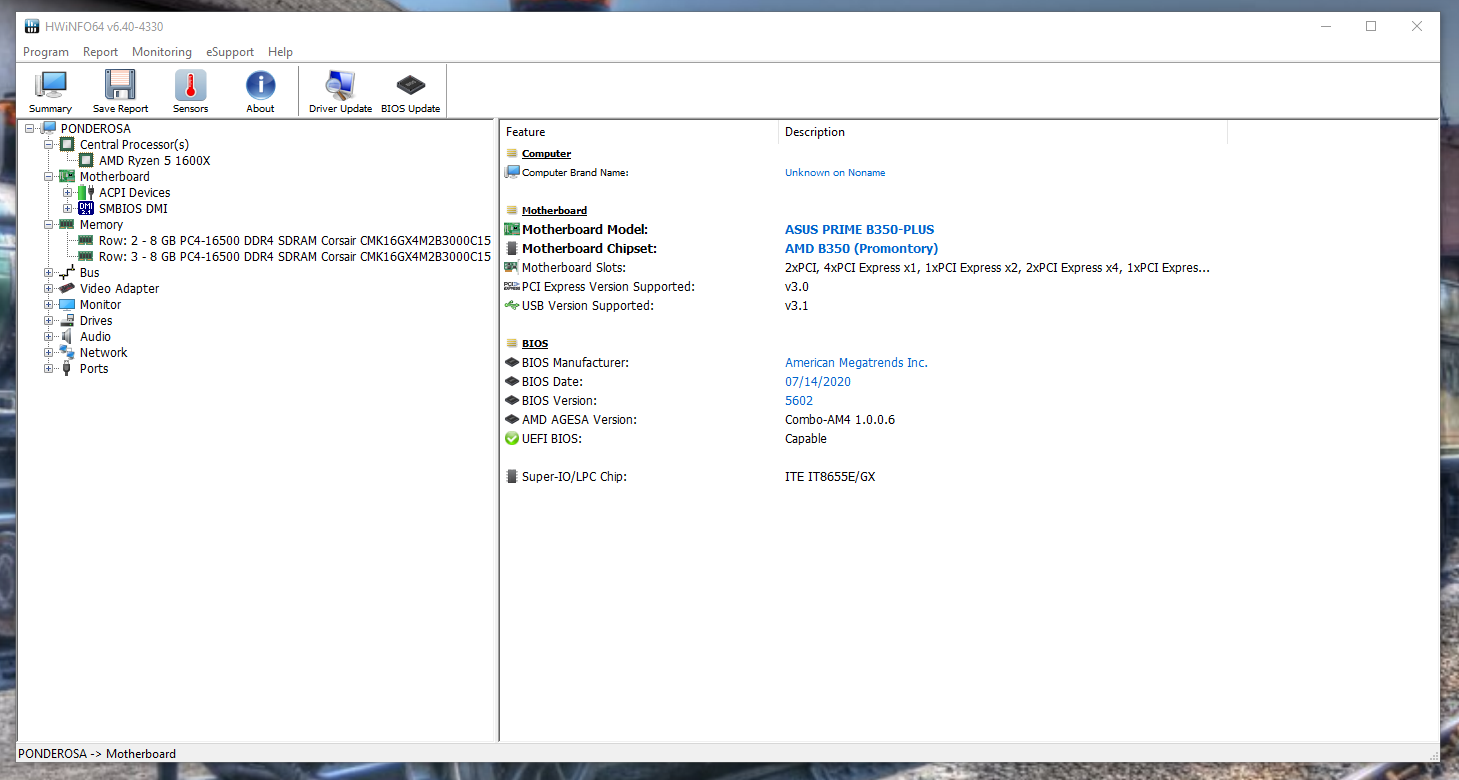The width and height of the screenshot is (1459, 780).
Task: Click Unknown on Noname brand value
Action: (835, 173)
